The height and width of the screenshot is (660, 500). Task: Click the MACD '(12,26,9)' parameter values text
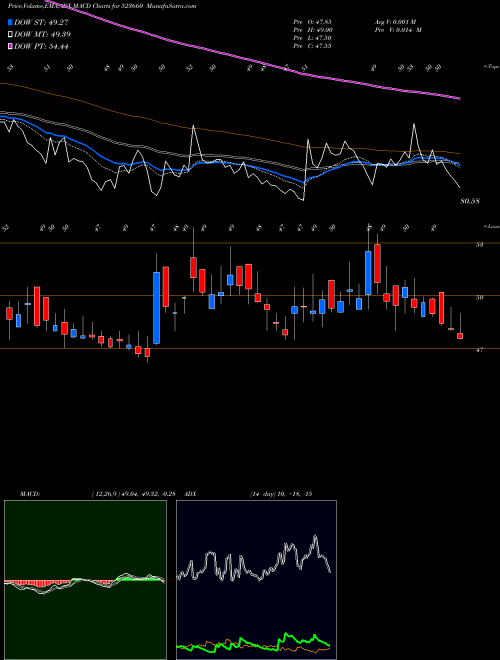click(x=136, y=494)
